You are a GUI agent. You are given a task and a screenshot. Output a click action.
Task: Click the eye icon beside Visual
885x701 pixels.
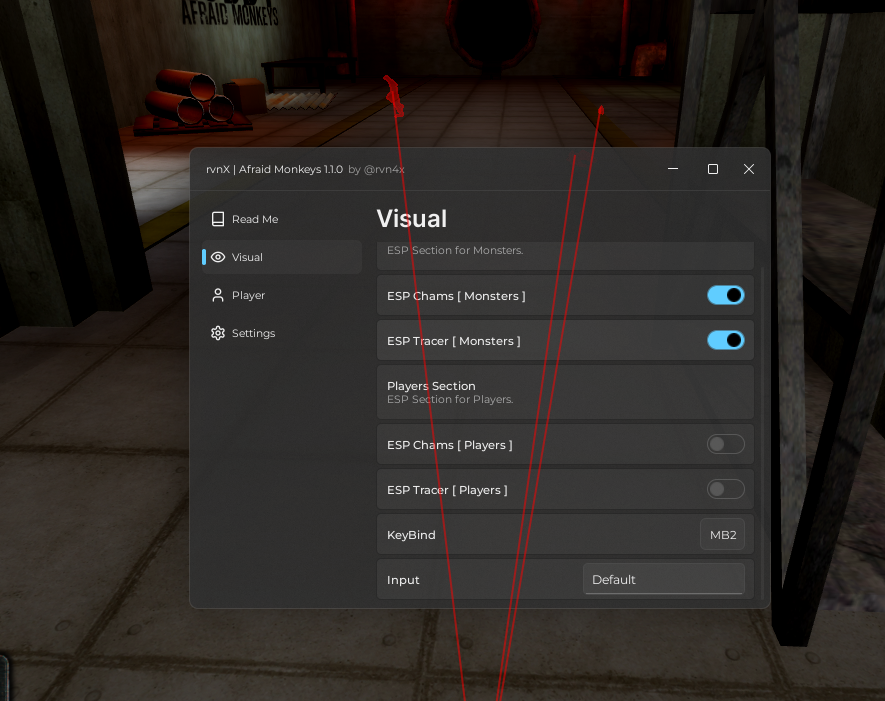218,257
